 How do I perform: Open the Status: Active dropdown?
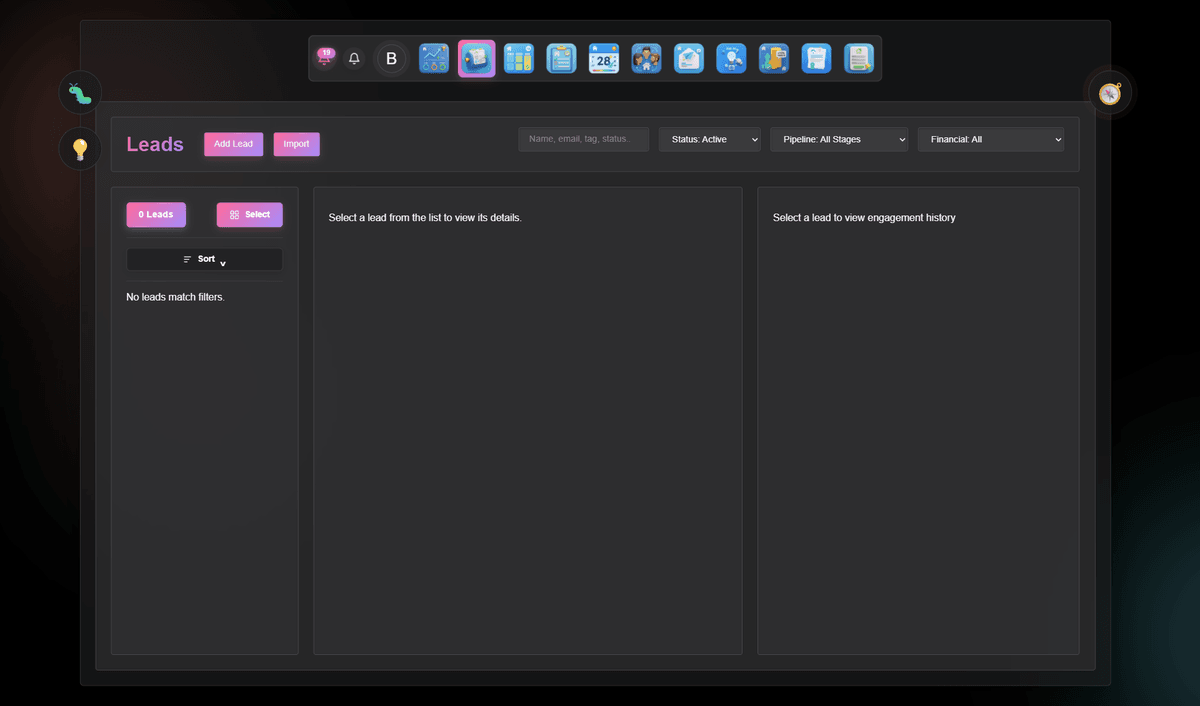710,139
